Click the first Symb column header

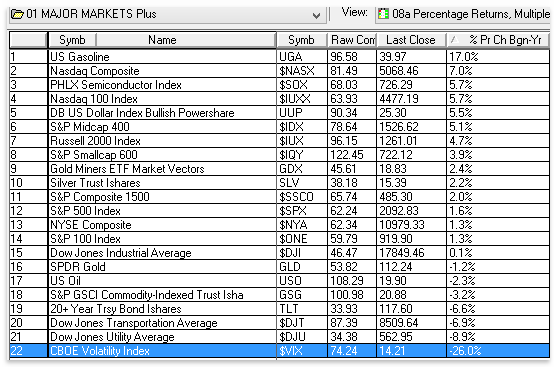pos(72,40)
